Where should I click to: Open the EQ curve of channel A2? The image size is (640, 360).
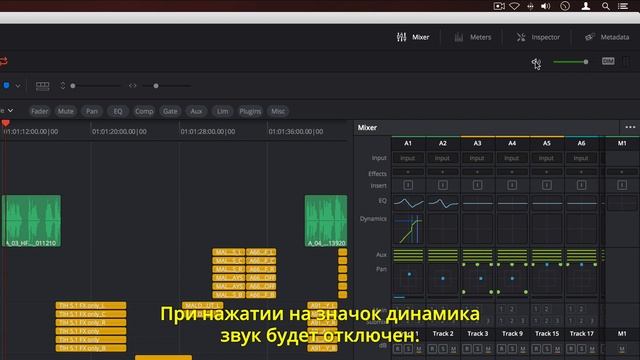443,203
